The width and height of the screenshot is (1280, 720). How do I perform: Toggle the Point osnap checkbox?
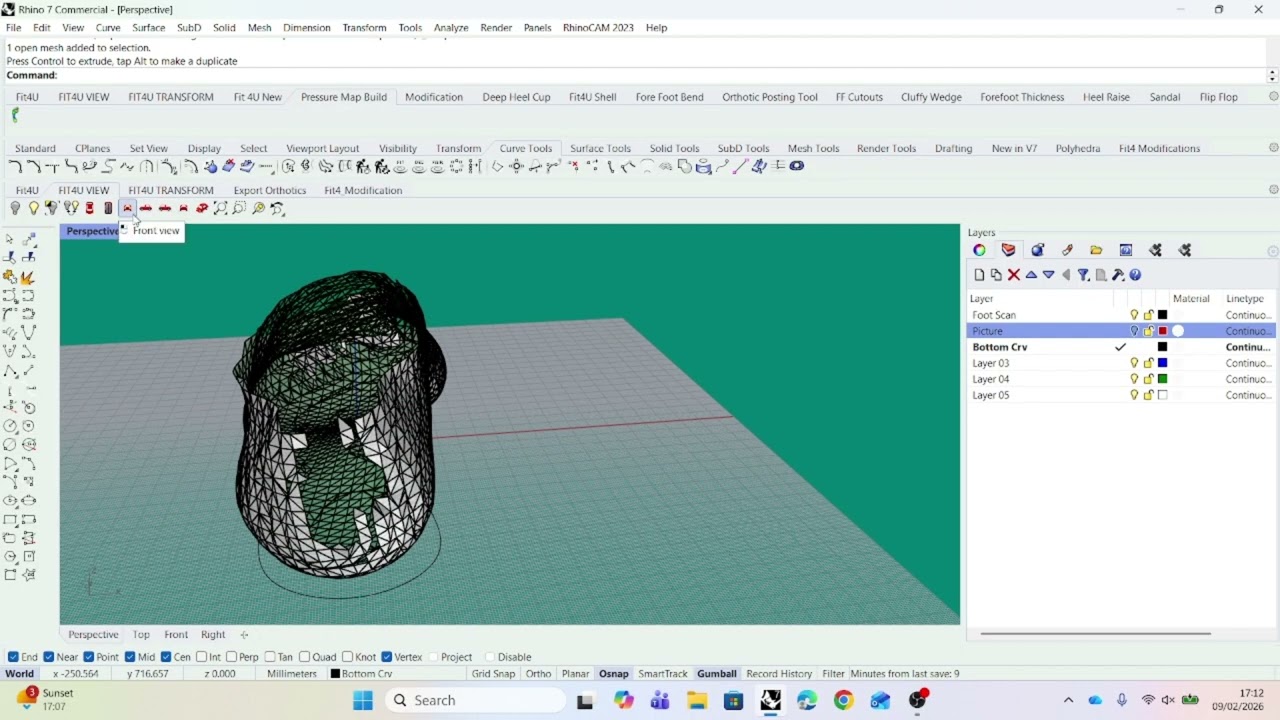tap(89, 657)
